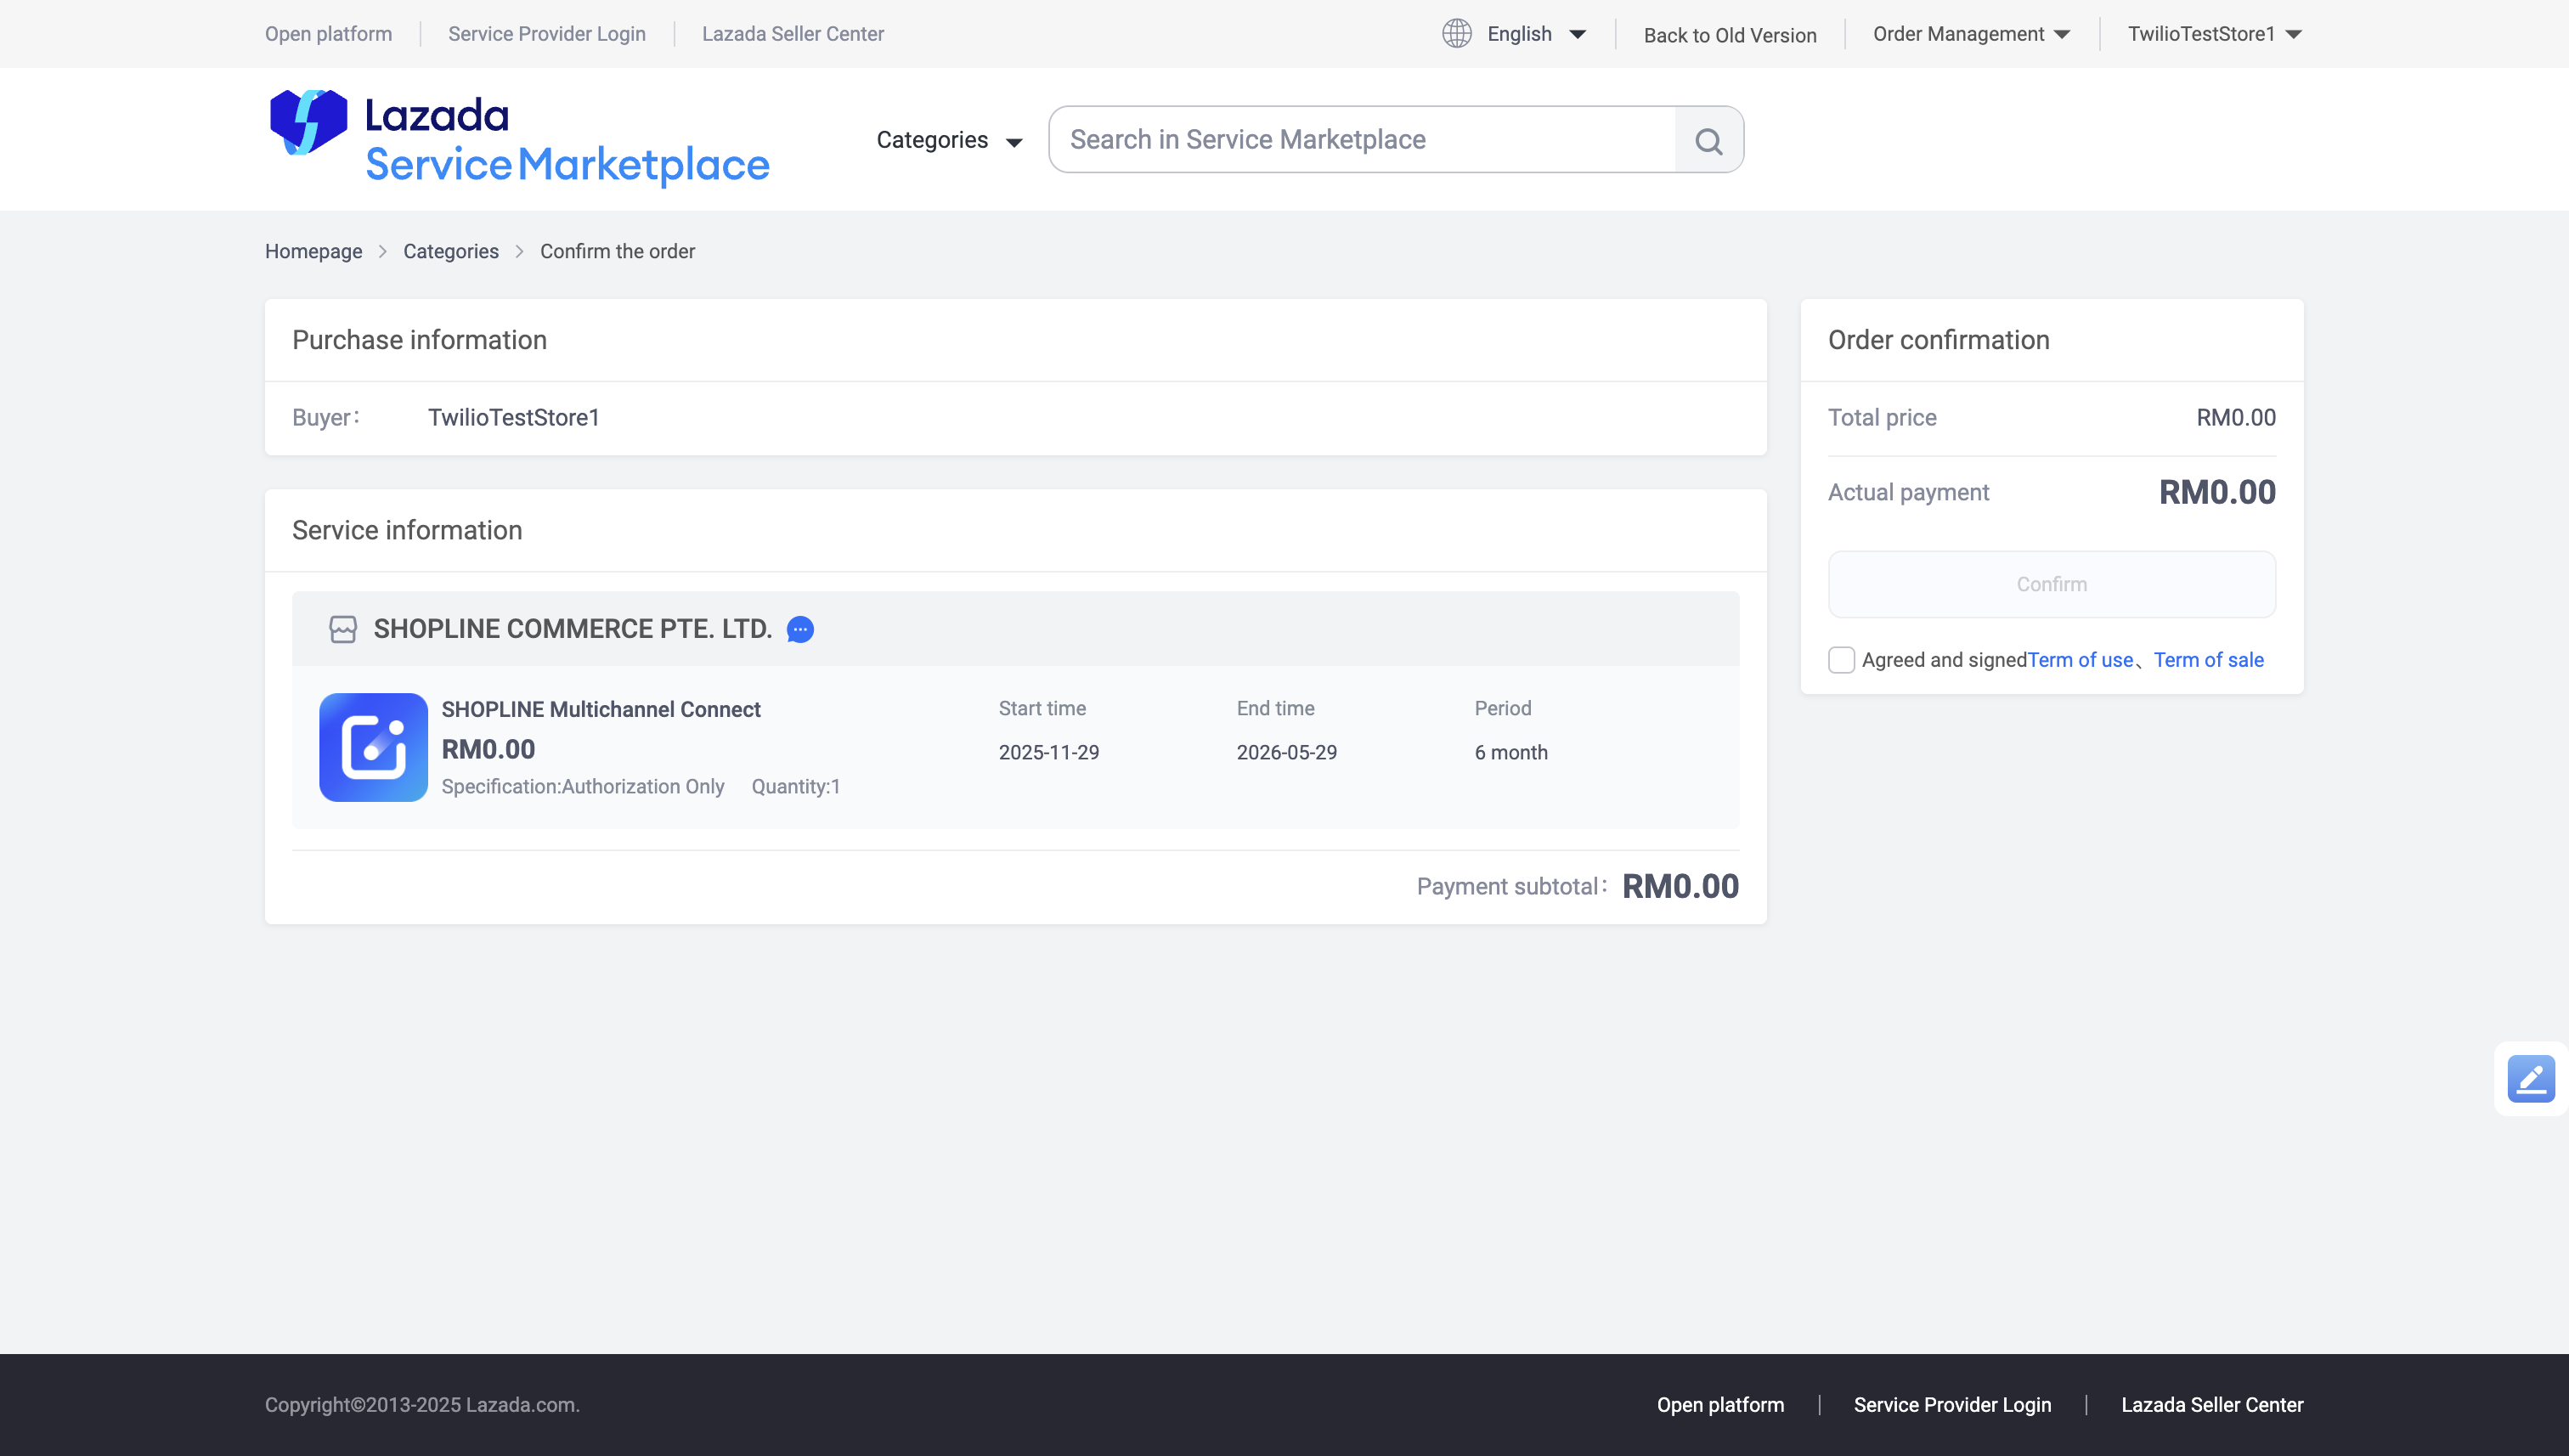Screen dimensions: 2569x1456
Task: Click the Confirm order button
Action: click(2051, 584)
